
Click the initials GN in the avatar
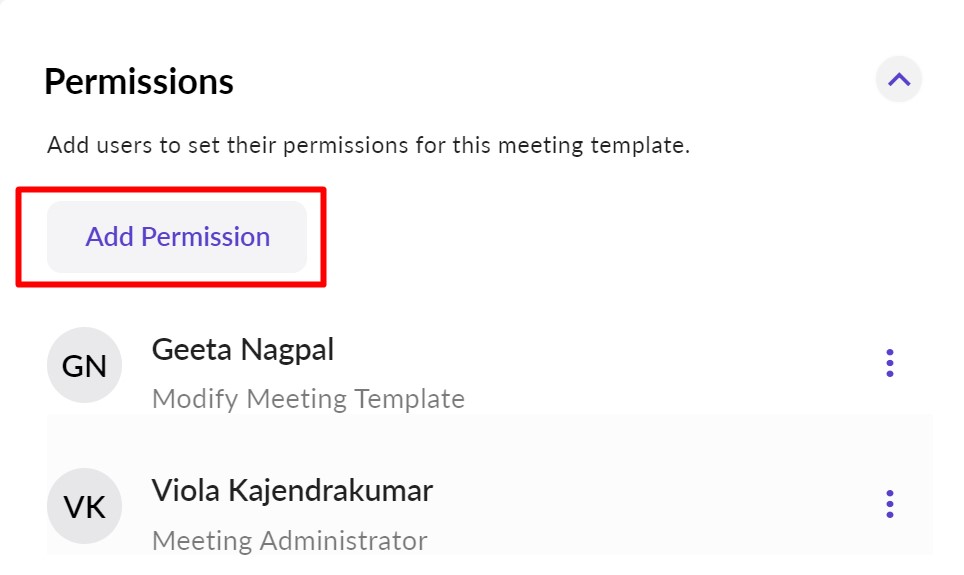click(x=84, y=366)
